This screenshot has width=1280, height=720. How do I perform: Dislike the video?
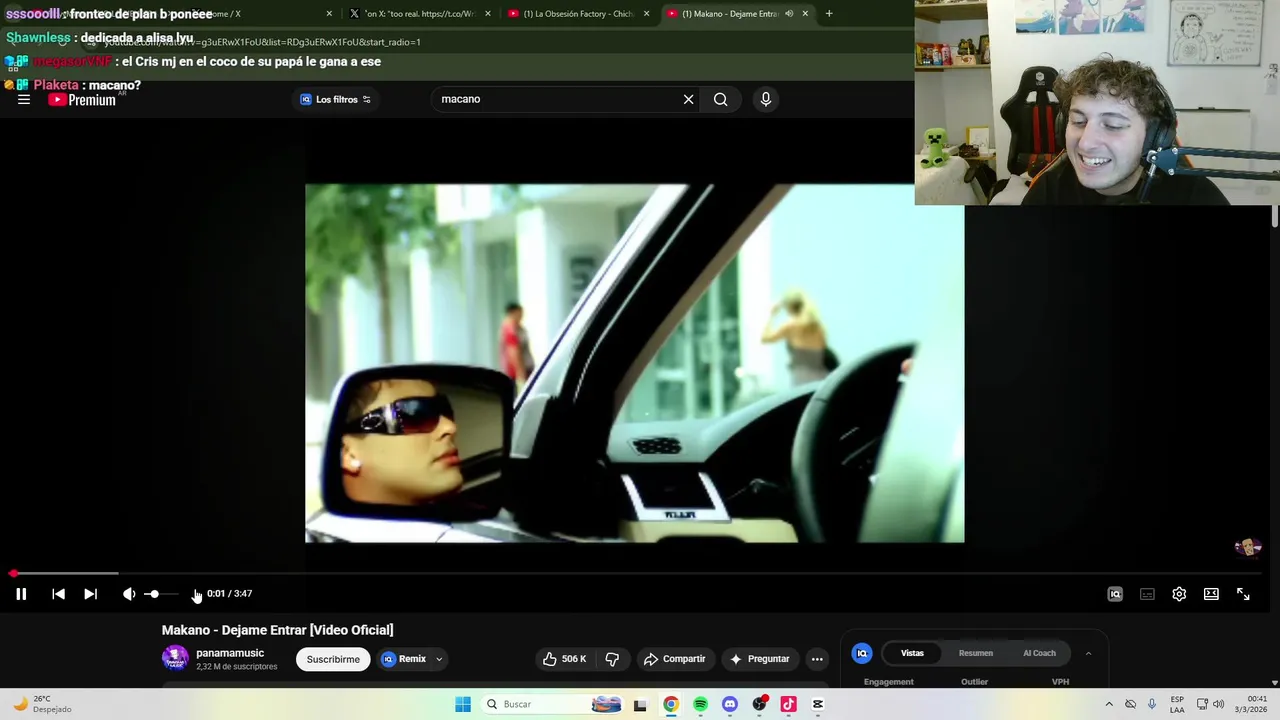click(x=612, y=659)
